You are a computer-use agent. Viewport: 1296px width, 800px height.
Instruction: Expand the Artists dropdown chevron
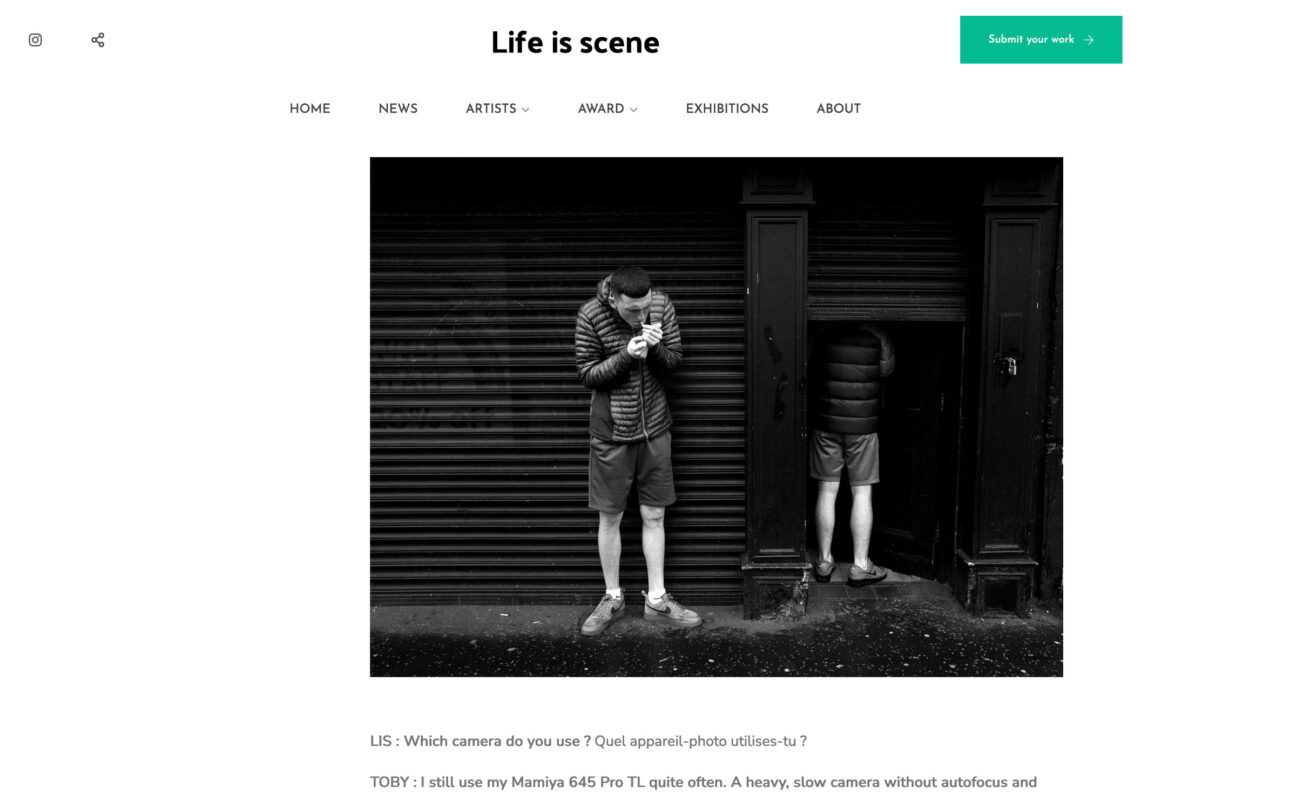526,110
